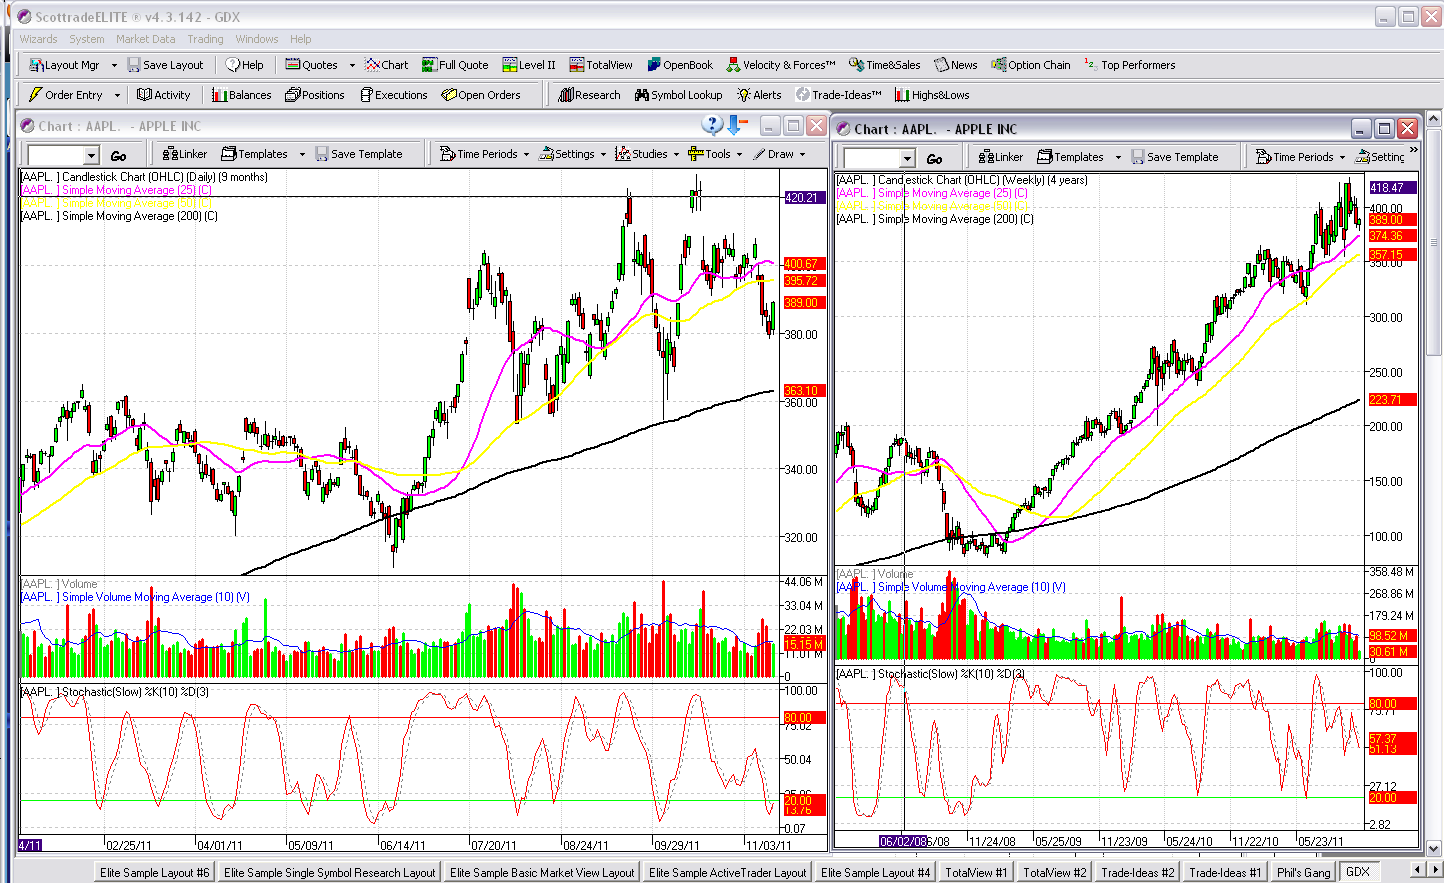The width and height of the screenshot is (1444, 883).
Task: Launch Trade-Ideas tool
Action: 839,95
